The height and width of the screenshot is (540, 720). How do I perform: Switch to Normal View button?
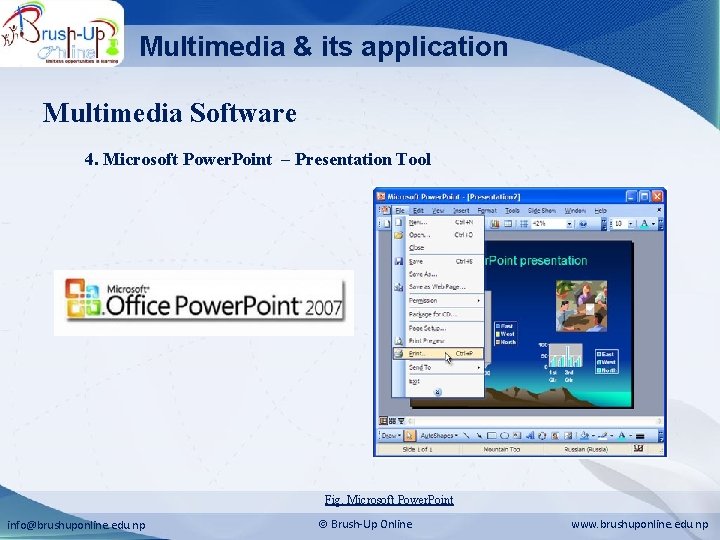[x=383, y=421]
